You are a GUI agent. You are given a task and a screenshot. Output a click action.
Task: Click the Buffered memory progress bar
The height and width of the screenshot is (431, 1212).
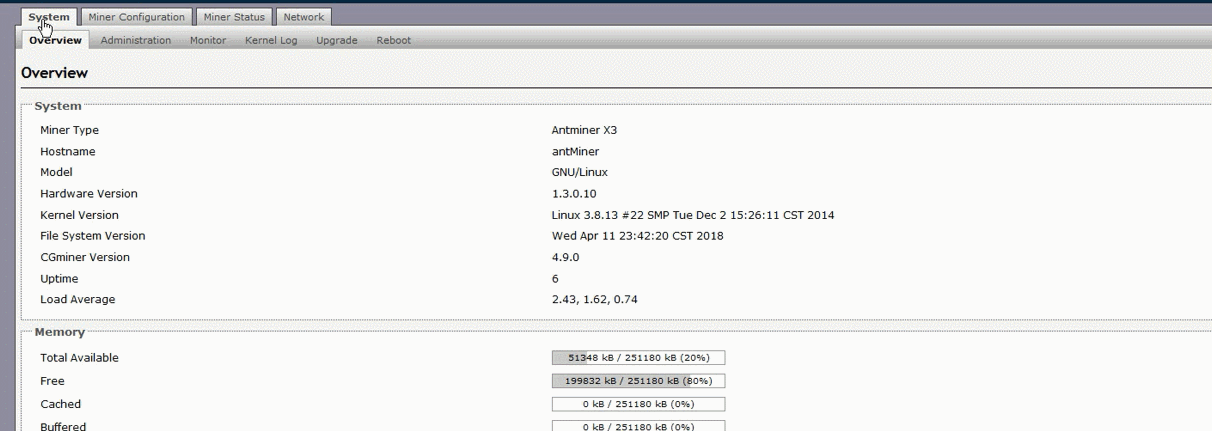point(638,426)
